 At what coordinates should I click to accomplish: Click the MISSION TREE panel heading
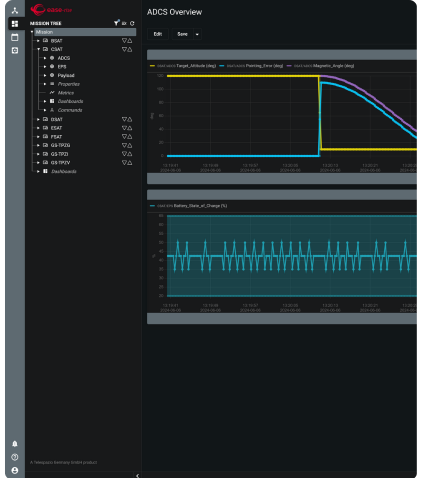click(46, 23)
